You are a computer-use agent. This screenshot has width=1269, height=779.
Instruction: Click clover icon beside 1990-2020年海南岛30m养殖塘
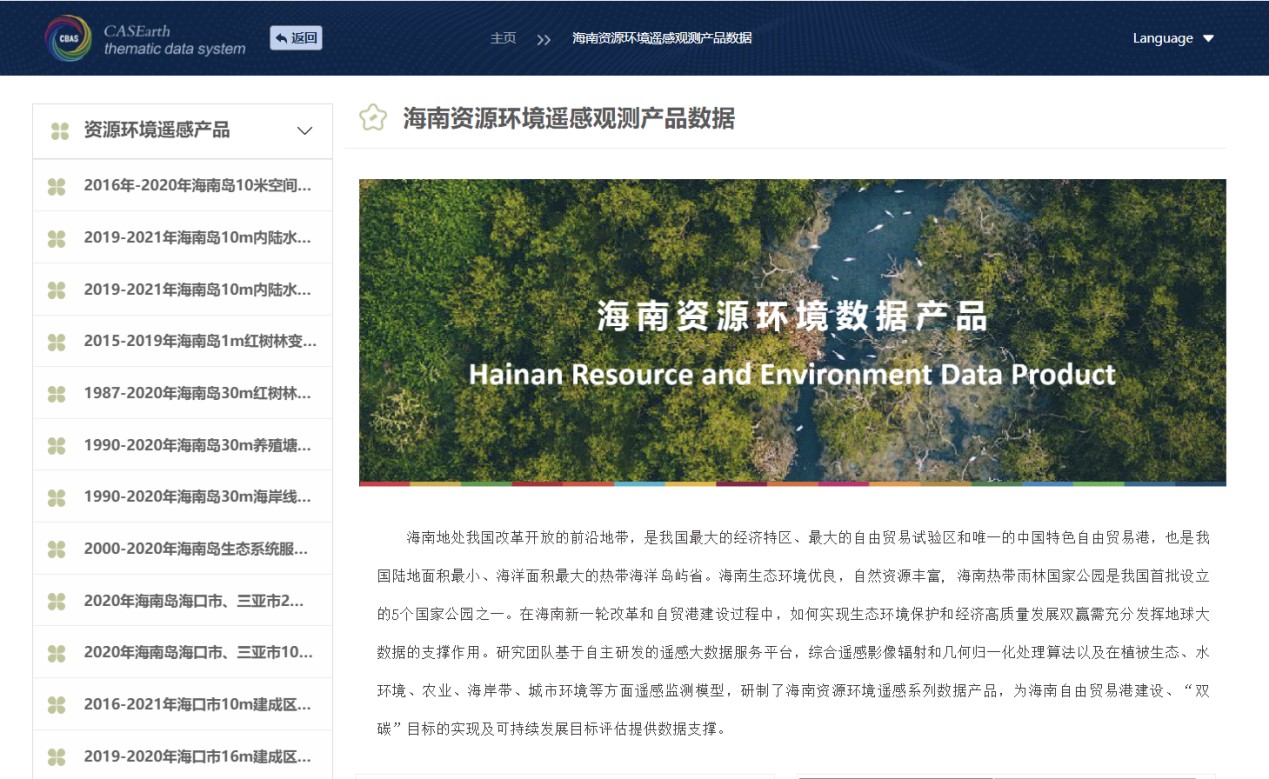[57, 445]
